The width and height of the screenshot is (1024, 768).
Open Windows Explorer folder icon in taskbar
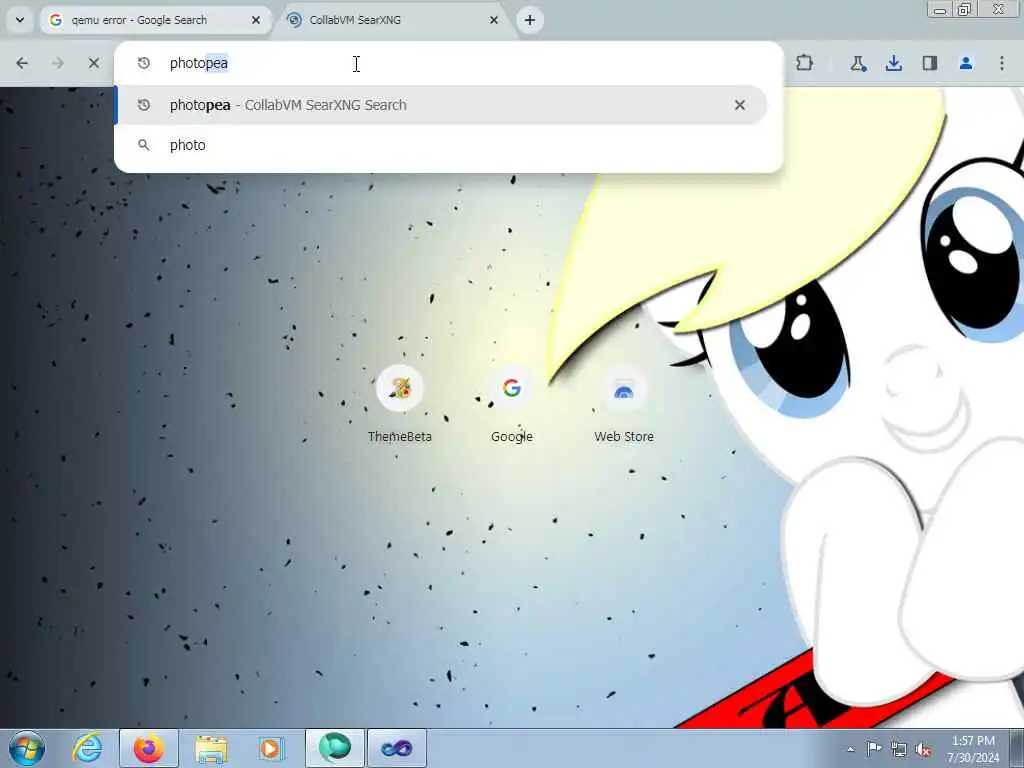click(212, 748)
